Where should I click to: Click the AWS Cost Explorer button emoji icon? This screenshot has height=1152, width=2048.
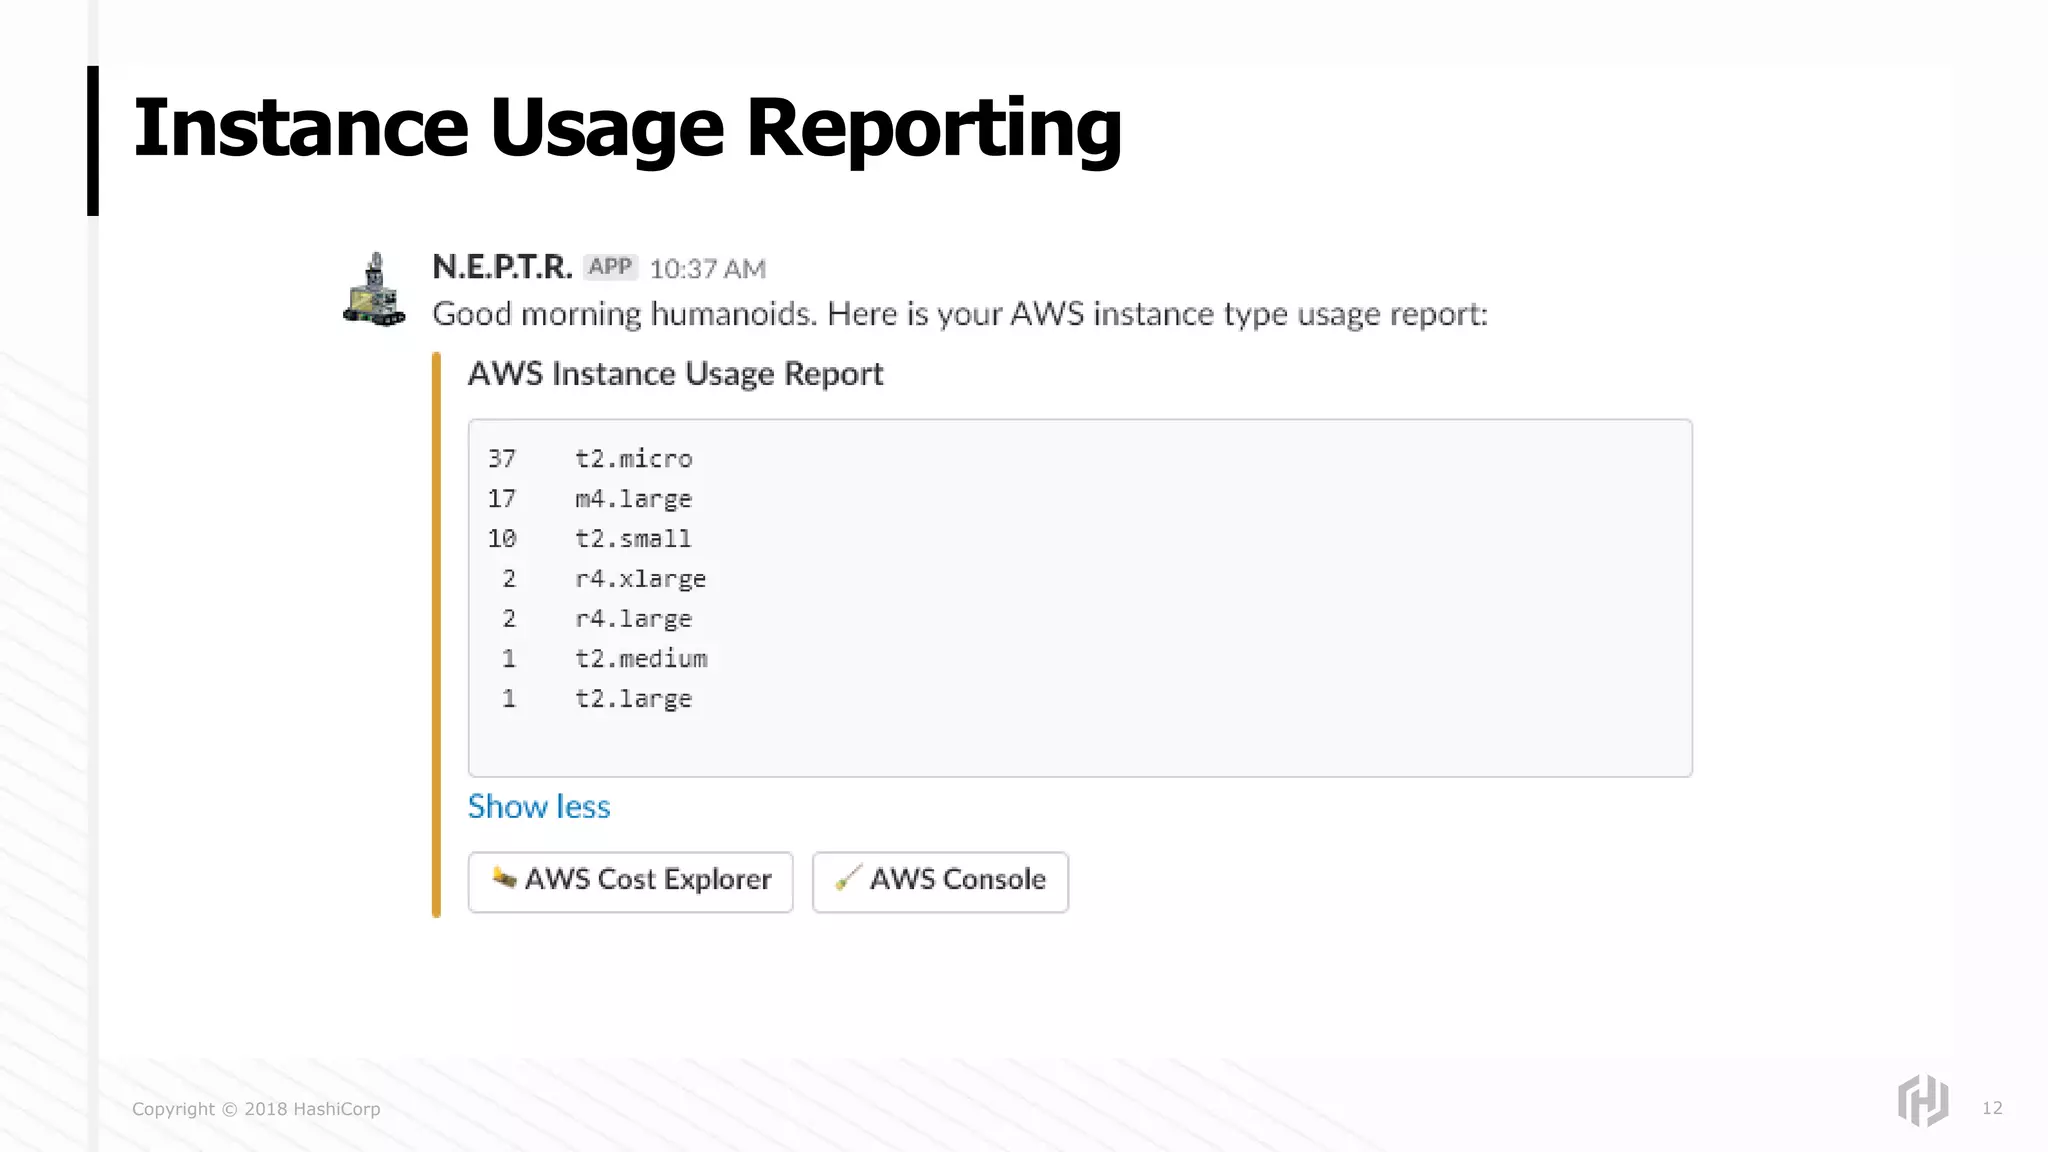(504, 878)
